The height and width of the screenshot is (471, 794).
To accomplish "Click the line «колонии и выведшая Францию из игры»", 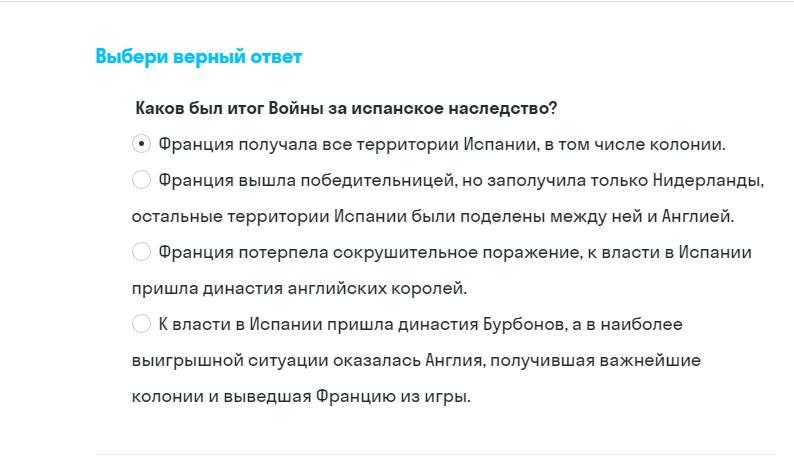I will (300, 396).
